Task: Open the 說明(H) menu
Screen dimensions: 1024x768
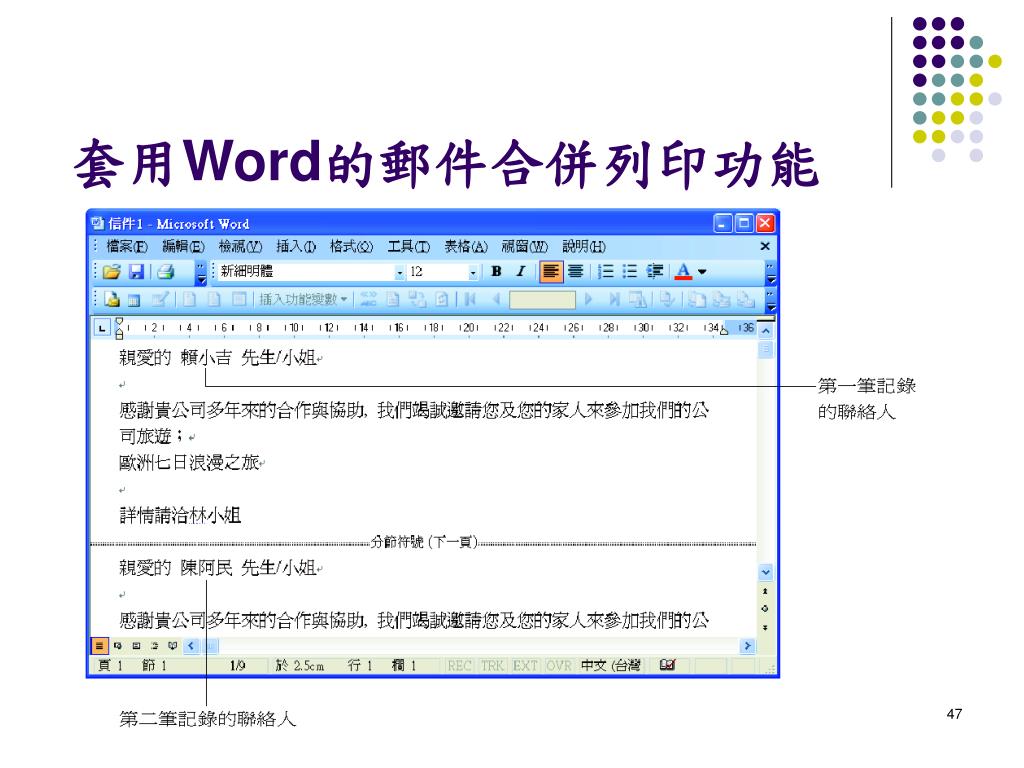Action: (x=584, y=246)
